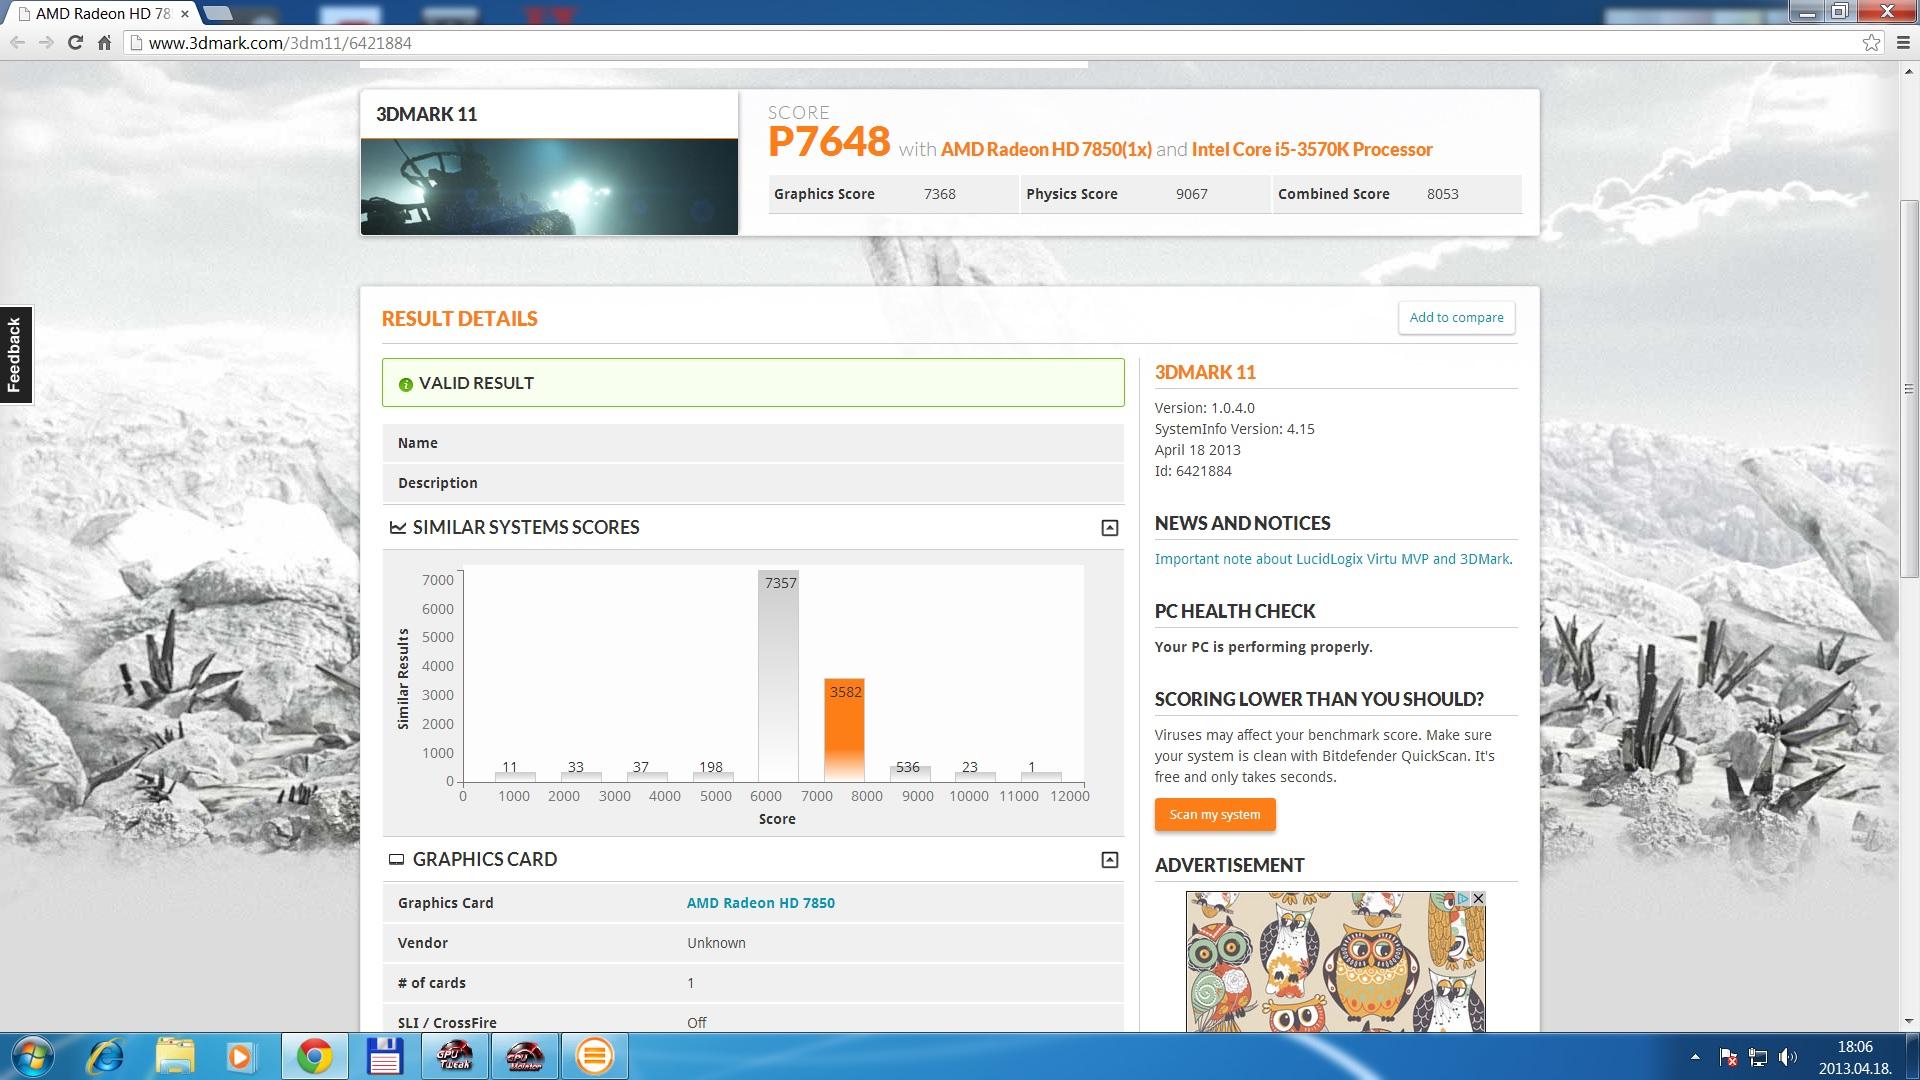Click the Vendor value Unknown
1920x1080 pixels.
[x=716, y=943]
